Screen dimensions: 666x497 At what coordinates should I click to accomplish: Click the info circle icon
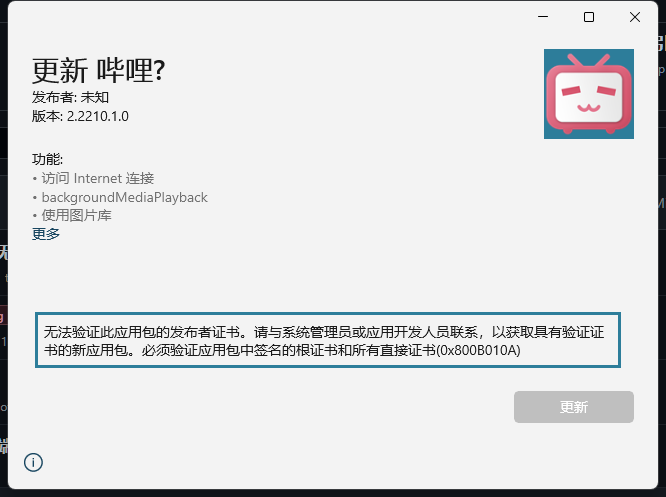[x=33, y=462]
